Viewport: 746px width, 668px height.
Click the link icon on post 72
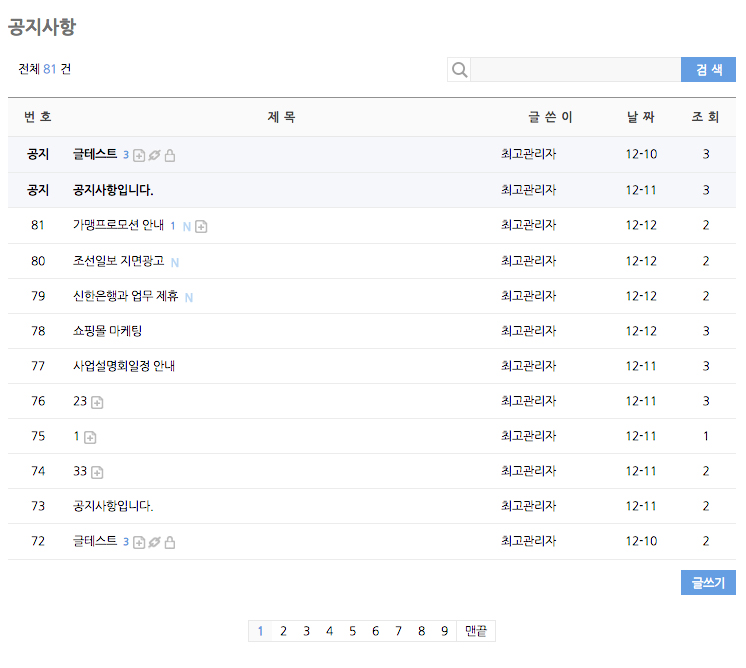tap(155, 542)
